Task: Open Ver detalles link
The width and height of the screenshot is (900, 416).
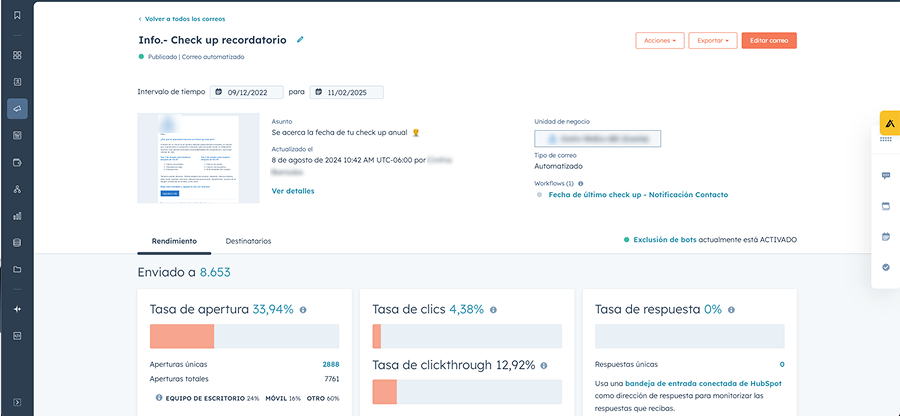Action: pos(293,191)
